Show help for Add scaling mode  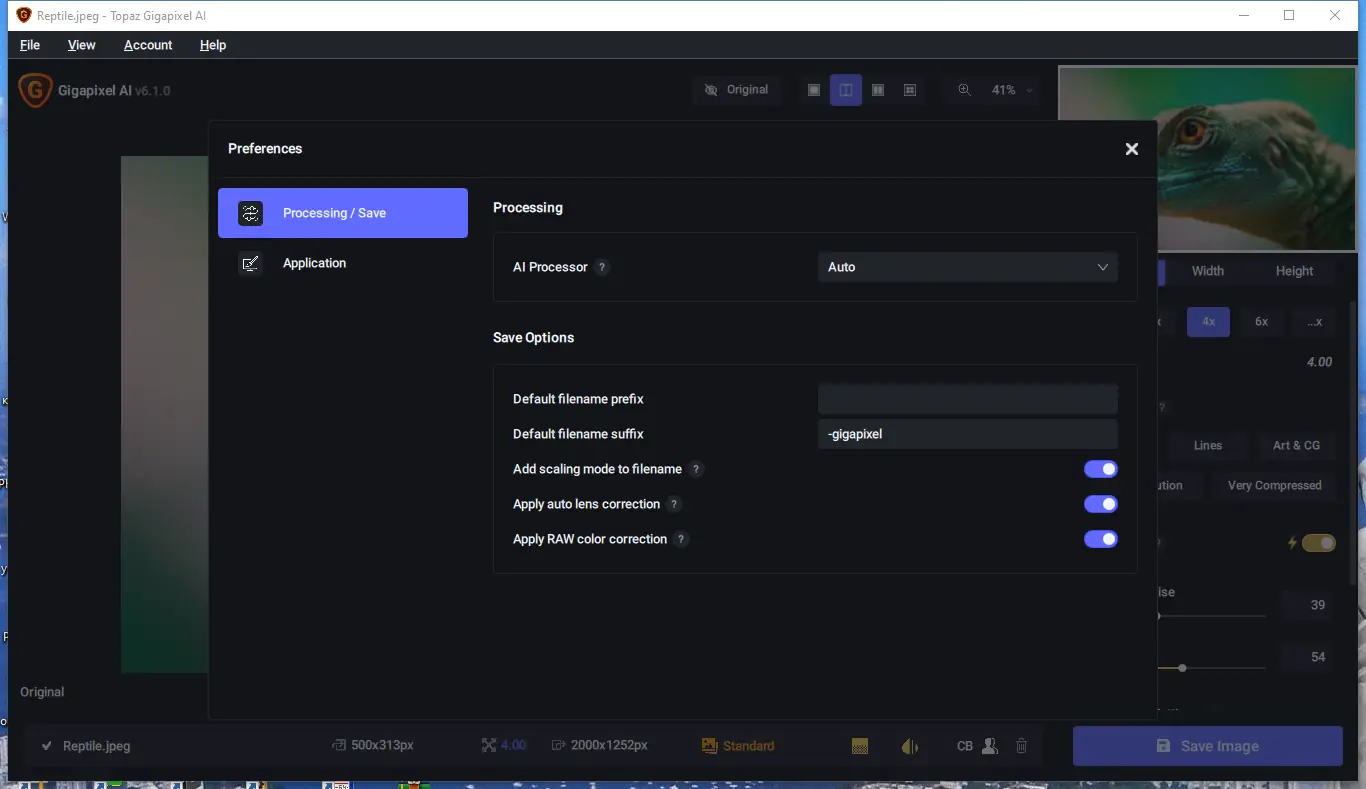click(697, 469)
